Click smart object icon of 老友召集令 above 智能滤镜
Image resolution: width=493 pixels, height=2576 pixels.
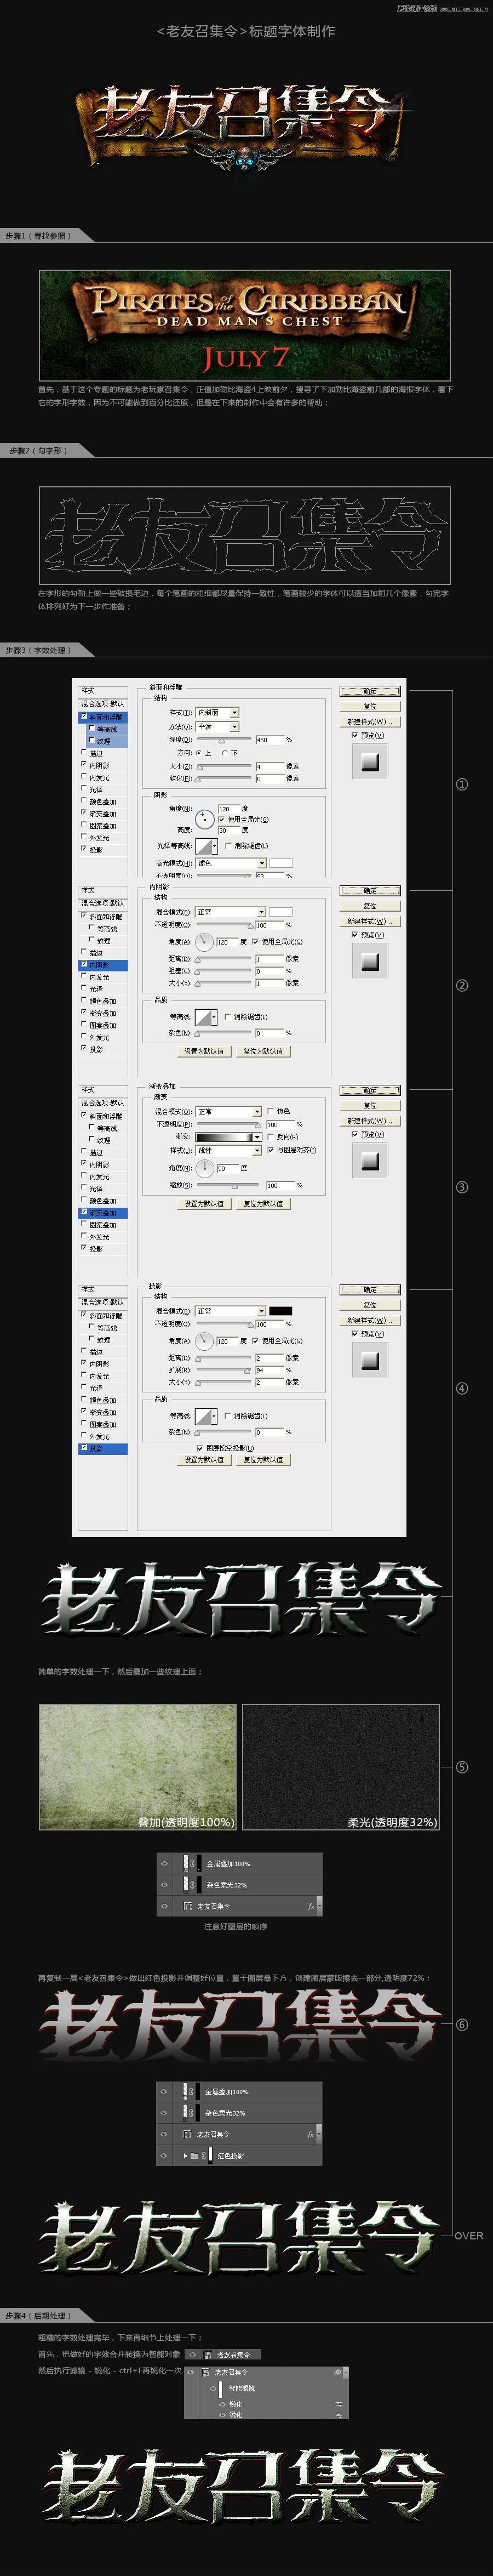[x=206, y=2373]
